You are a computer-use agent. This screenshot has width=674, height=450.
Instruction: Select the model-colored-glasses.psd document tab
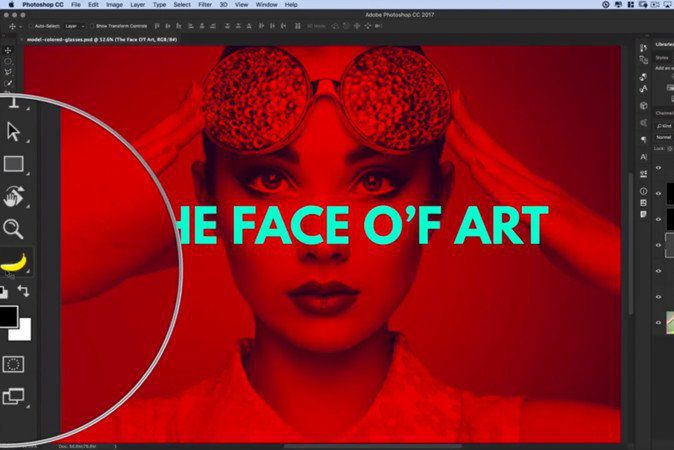[102, 40]
